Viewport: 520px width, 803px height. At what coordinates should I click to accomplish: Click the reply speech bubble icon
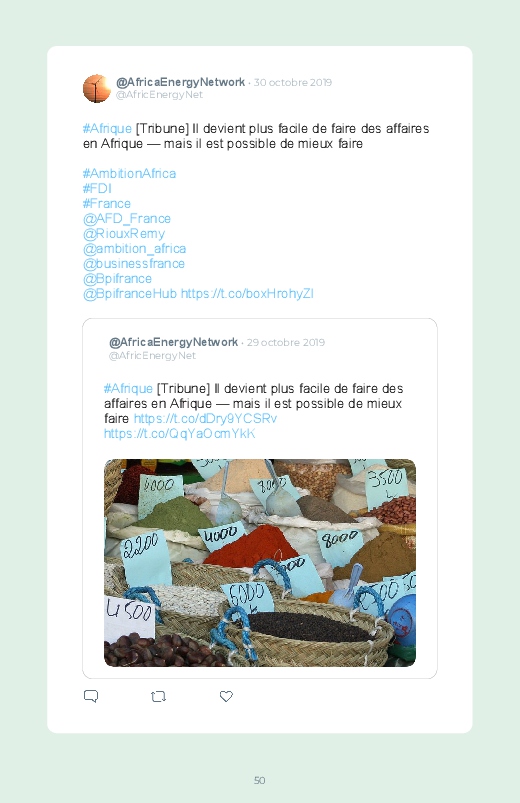[x=91, y=696]
